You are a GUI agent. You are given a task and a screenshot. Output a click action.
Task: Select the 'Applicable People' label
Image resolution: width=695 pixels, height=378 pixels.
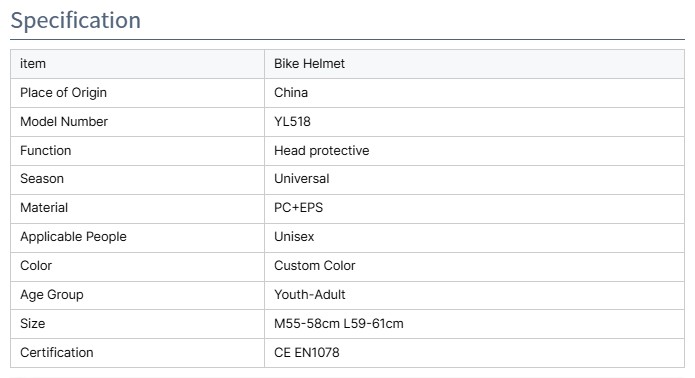73,237
